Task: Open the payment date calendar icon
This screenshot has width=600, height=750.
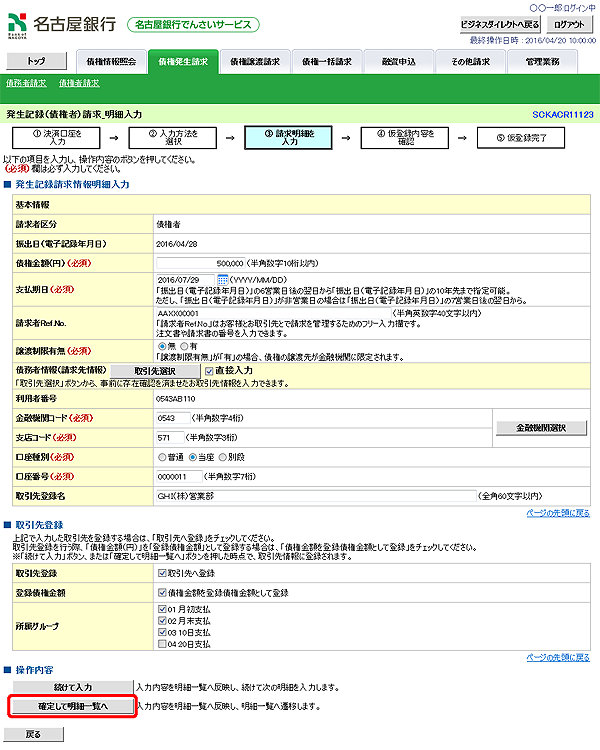Action: [222, 280]
